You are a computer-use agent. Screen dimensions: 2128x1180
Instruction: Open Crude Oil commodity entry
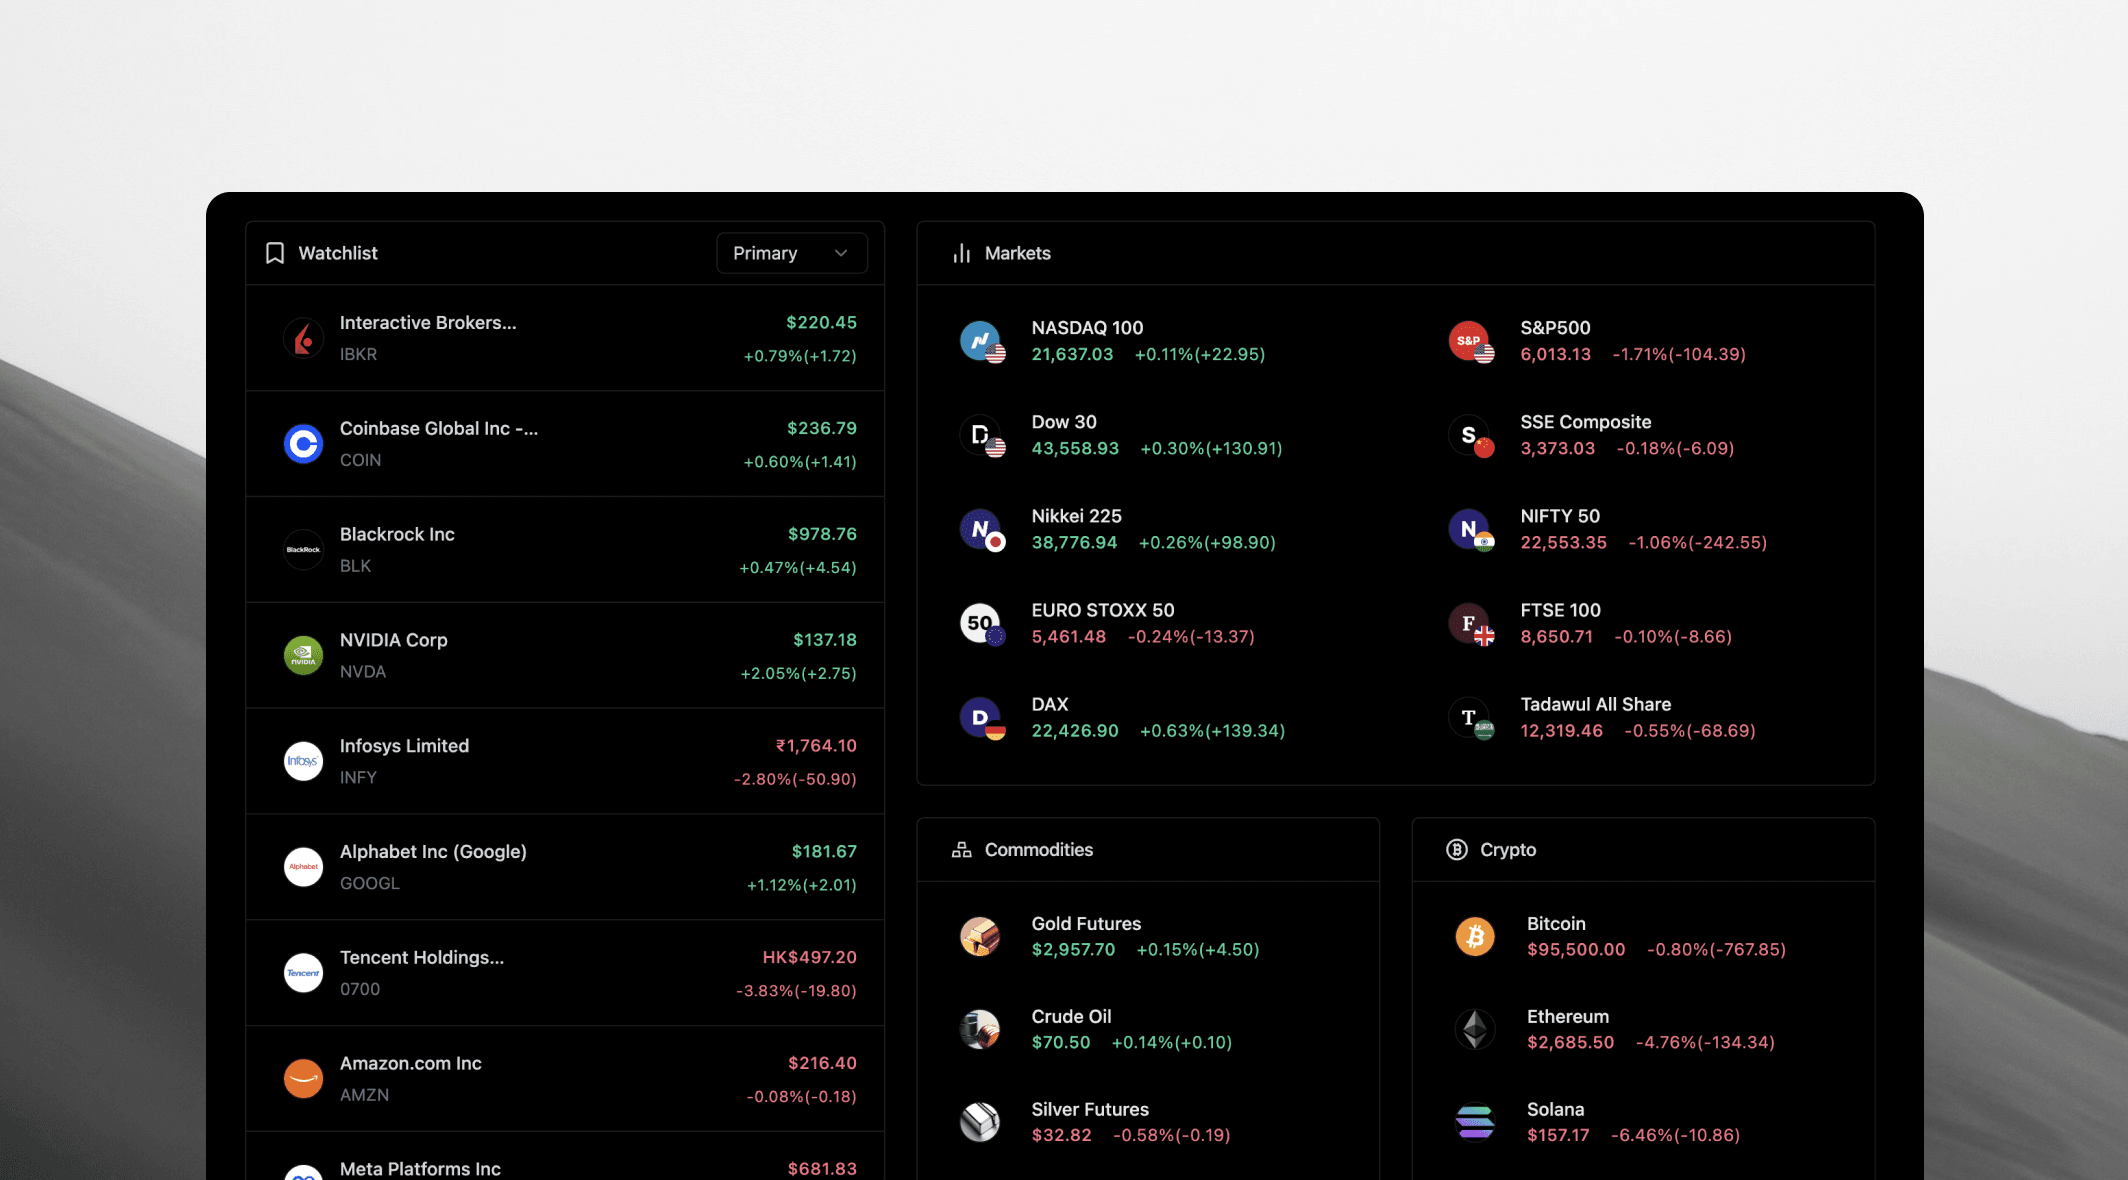(1071, 1017)
